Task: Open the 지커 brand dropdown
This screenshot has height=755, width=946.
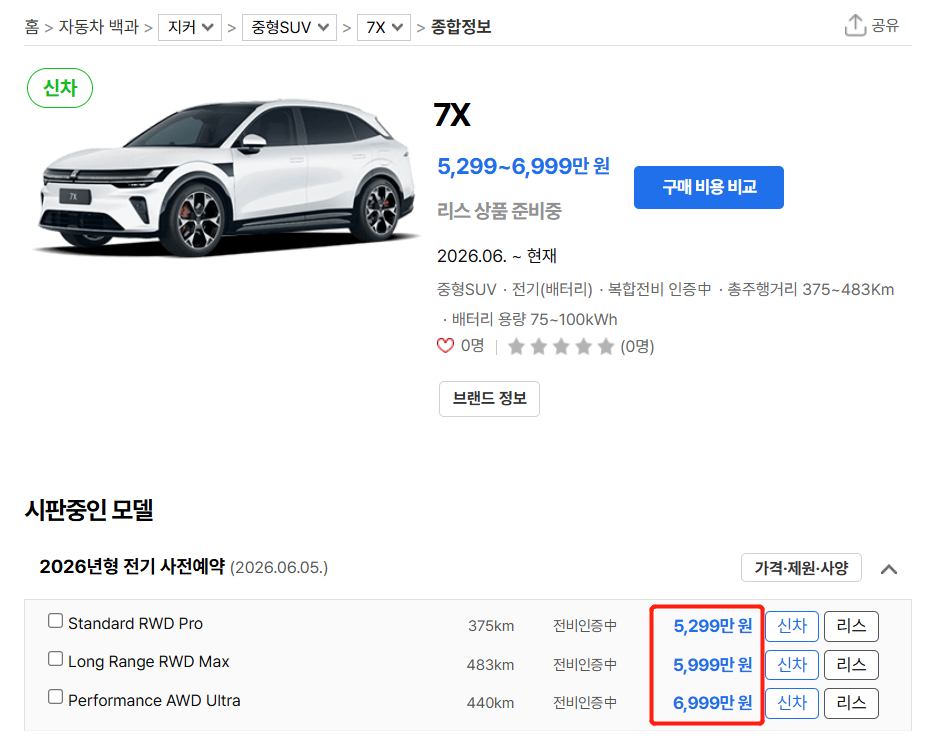Action: click(190, 27)
